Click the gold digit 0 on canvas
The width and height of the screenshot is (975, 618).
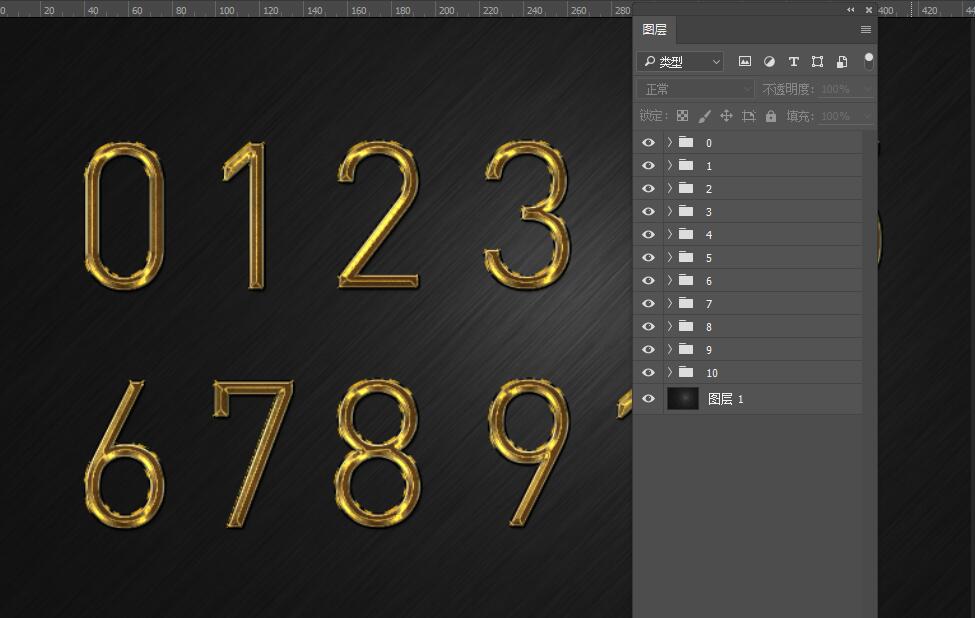pos(124,215)
